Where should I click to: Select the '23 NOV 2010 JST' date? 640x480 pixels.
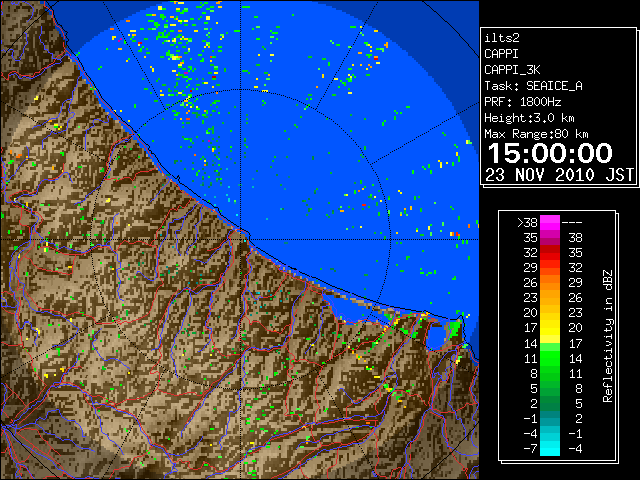tap(559, 175)
